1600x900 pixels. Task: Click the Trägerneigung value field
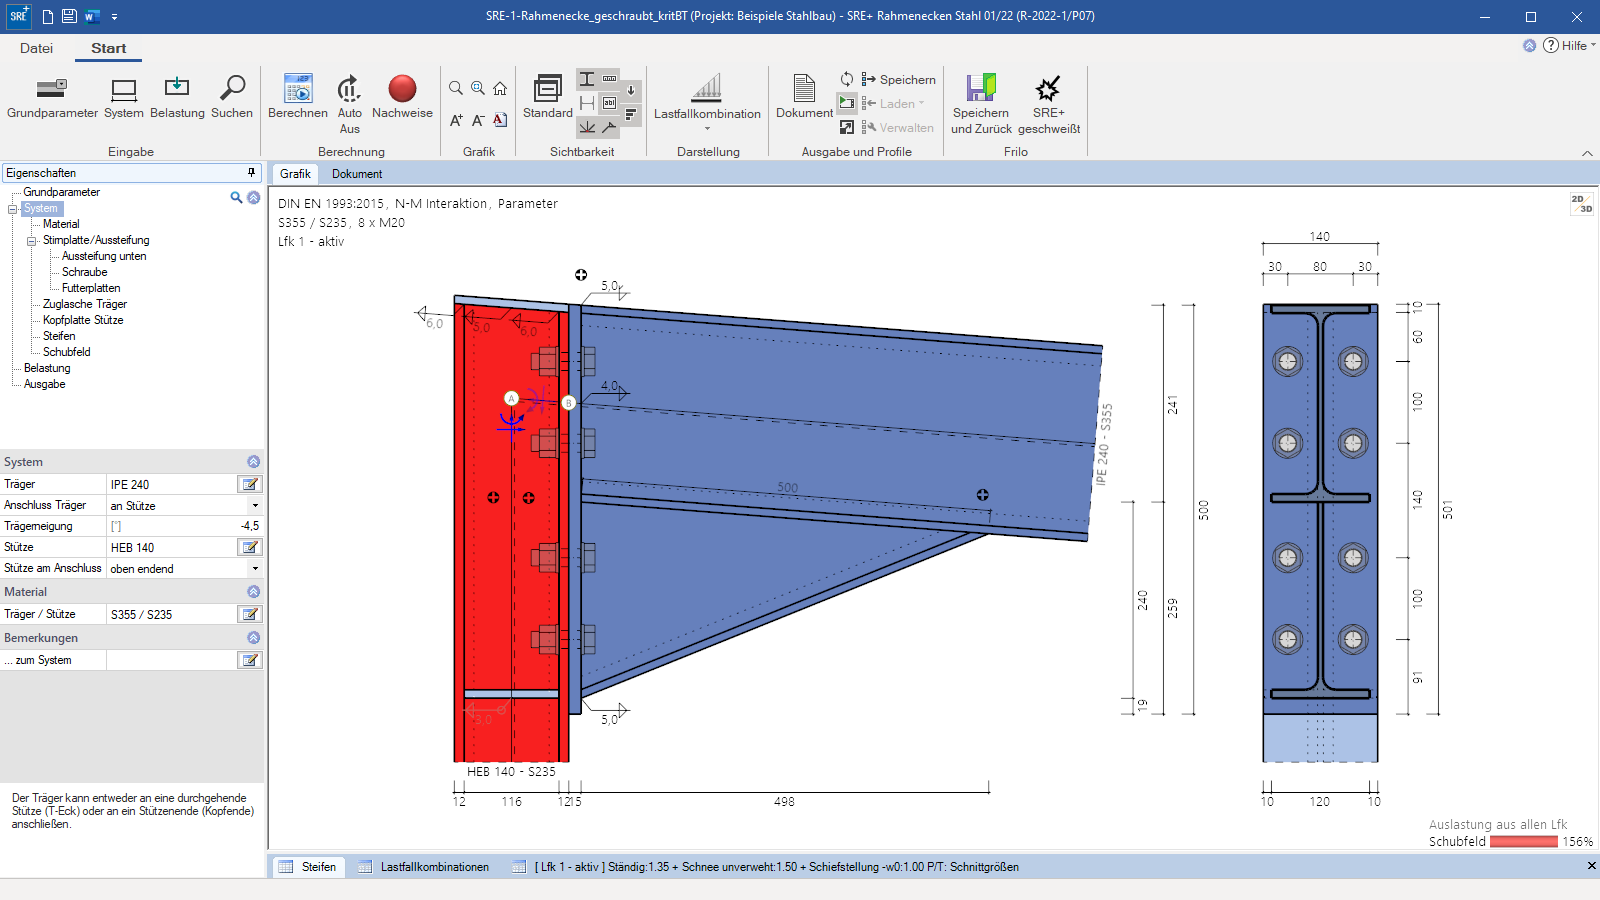coord(184,526)
